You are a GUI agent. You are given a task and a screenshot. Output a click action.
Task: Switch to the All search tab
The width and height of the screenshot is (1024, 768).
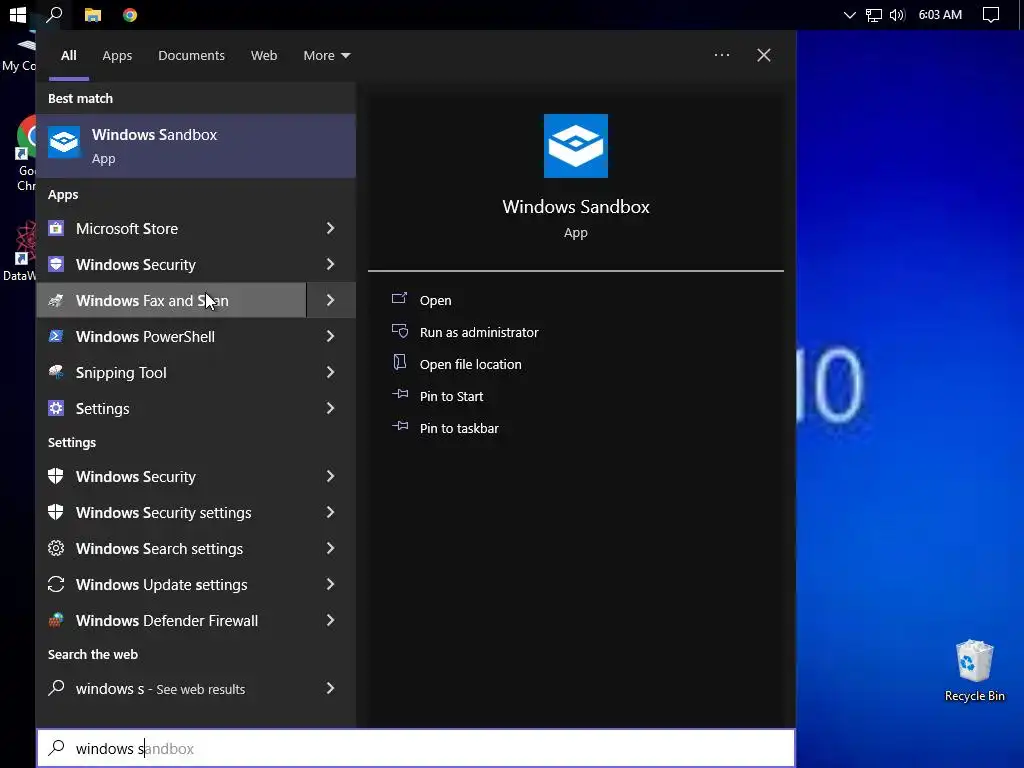point(69,56)
